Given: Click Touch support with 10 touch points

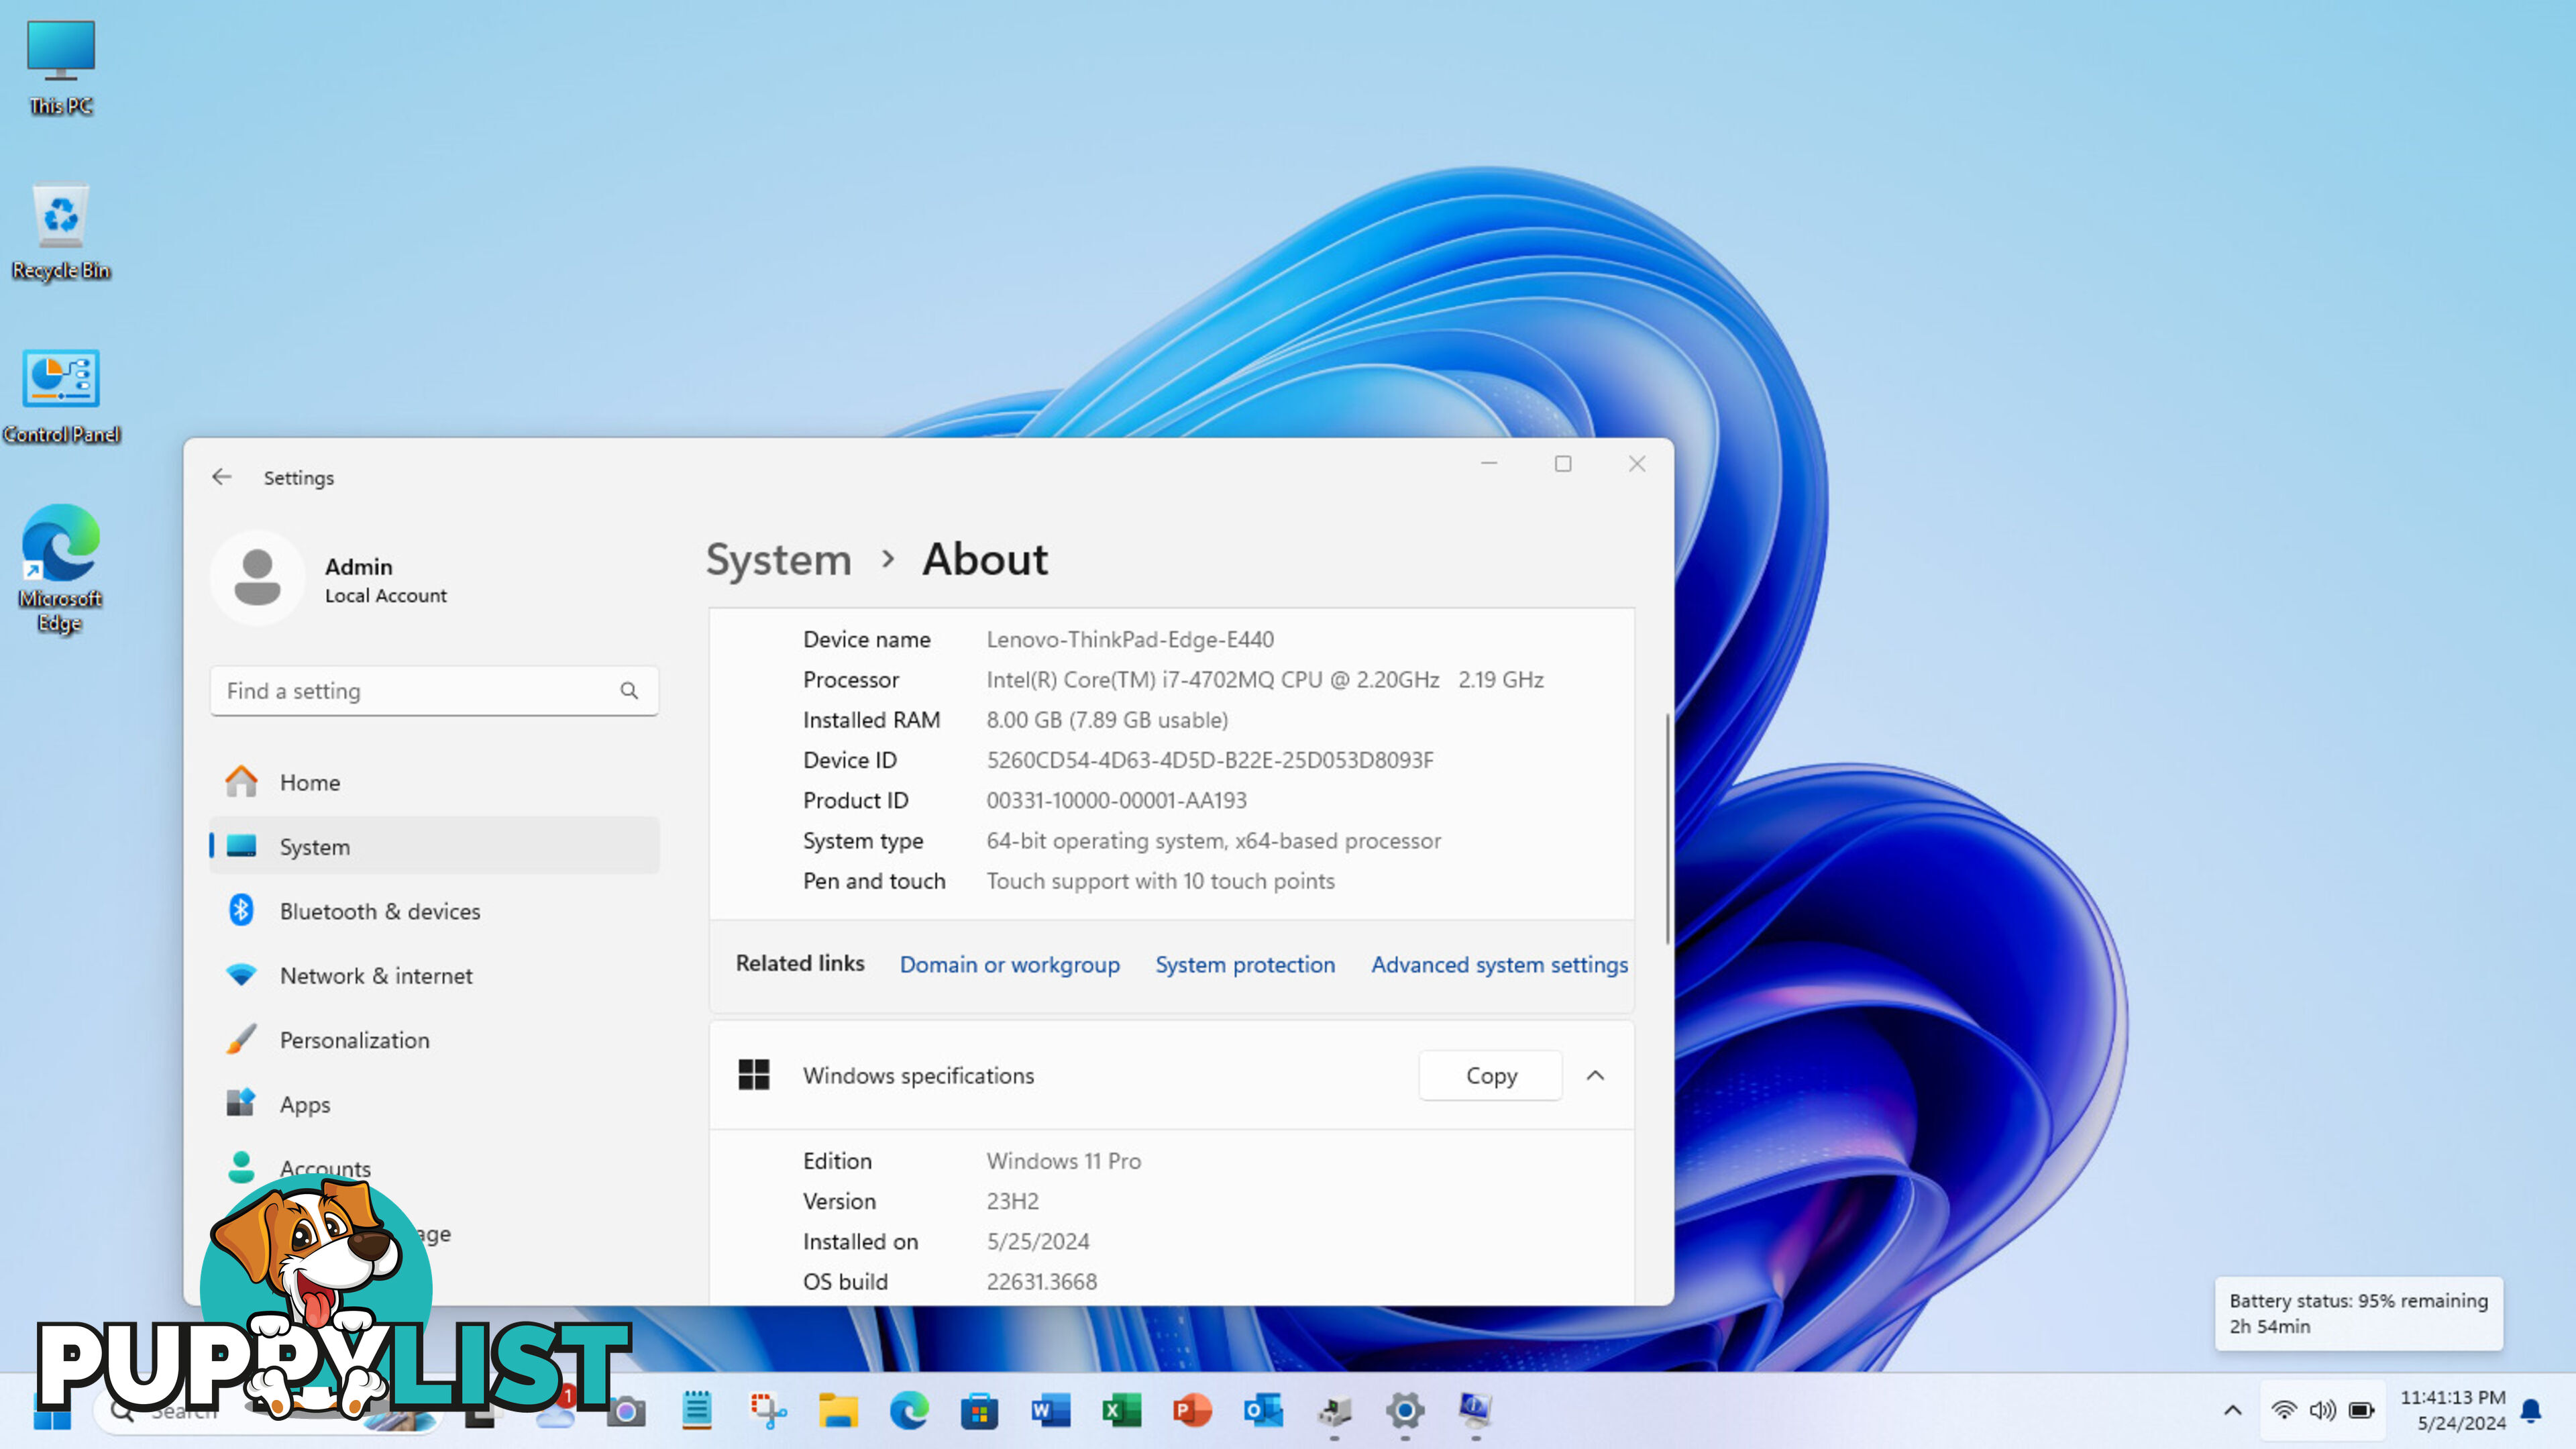Looking at the screenshot, I should pyautogui.click(x=1160, y=881).
